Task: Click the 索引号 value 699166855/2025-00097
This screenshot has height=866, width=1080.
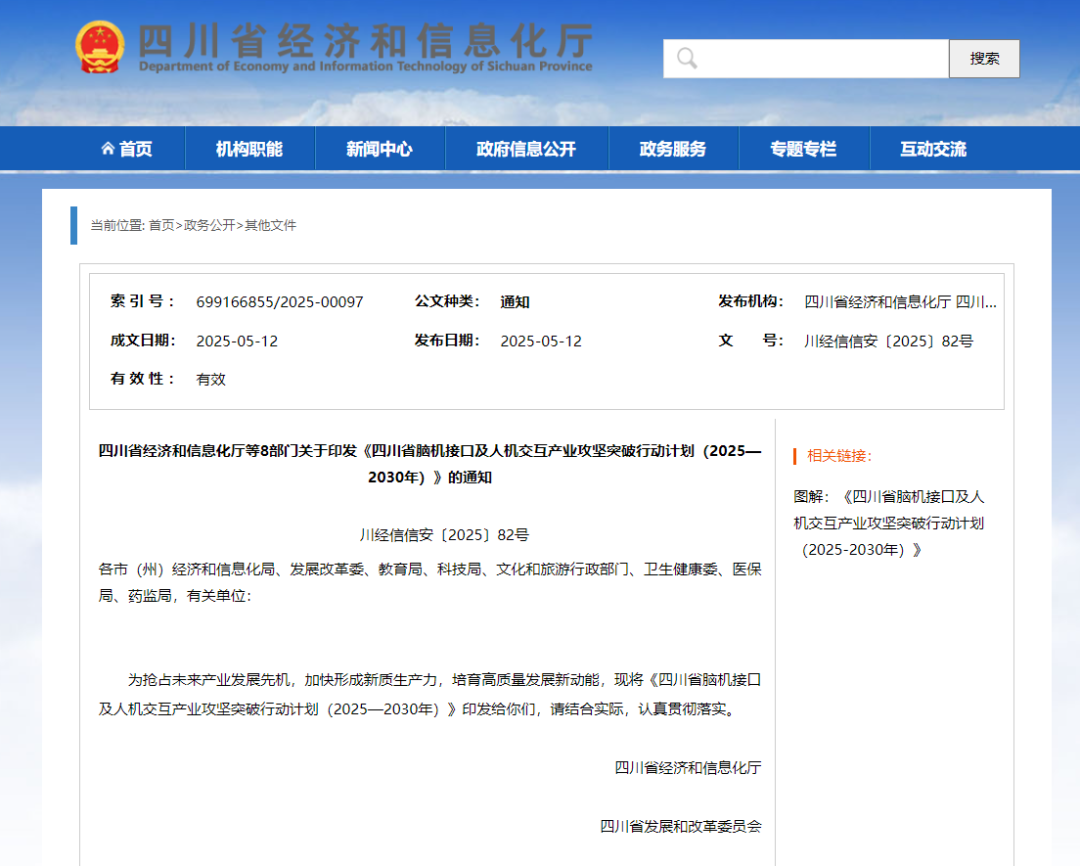Action: tap(280, 302)
